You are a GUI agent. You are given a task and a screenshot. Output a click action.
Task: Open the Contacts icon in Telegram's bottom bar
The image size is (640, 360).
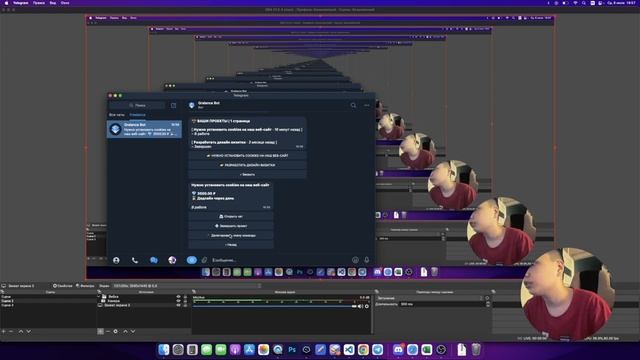tap(116, 260)
